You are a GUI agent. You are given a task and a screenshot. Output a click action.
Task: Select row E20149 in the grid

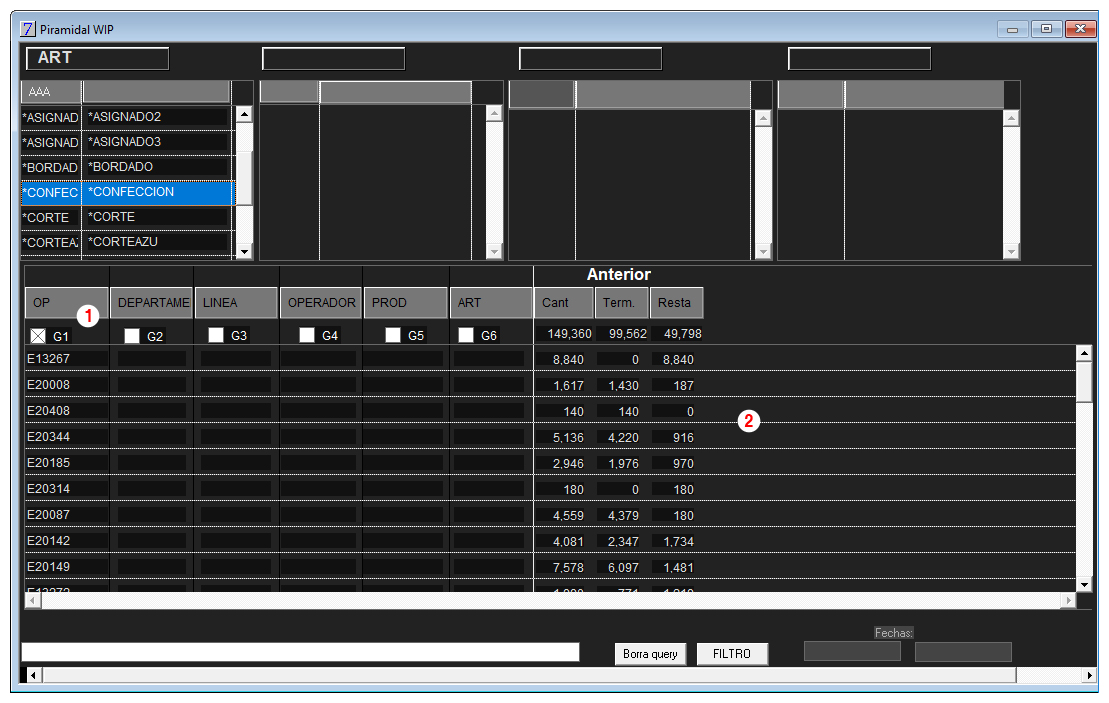(x=550, y=567)
